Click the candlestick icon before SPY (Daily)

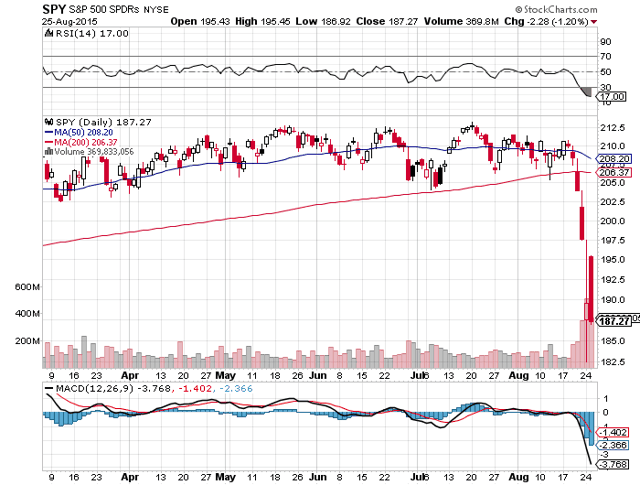(49, 122)
